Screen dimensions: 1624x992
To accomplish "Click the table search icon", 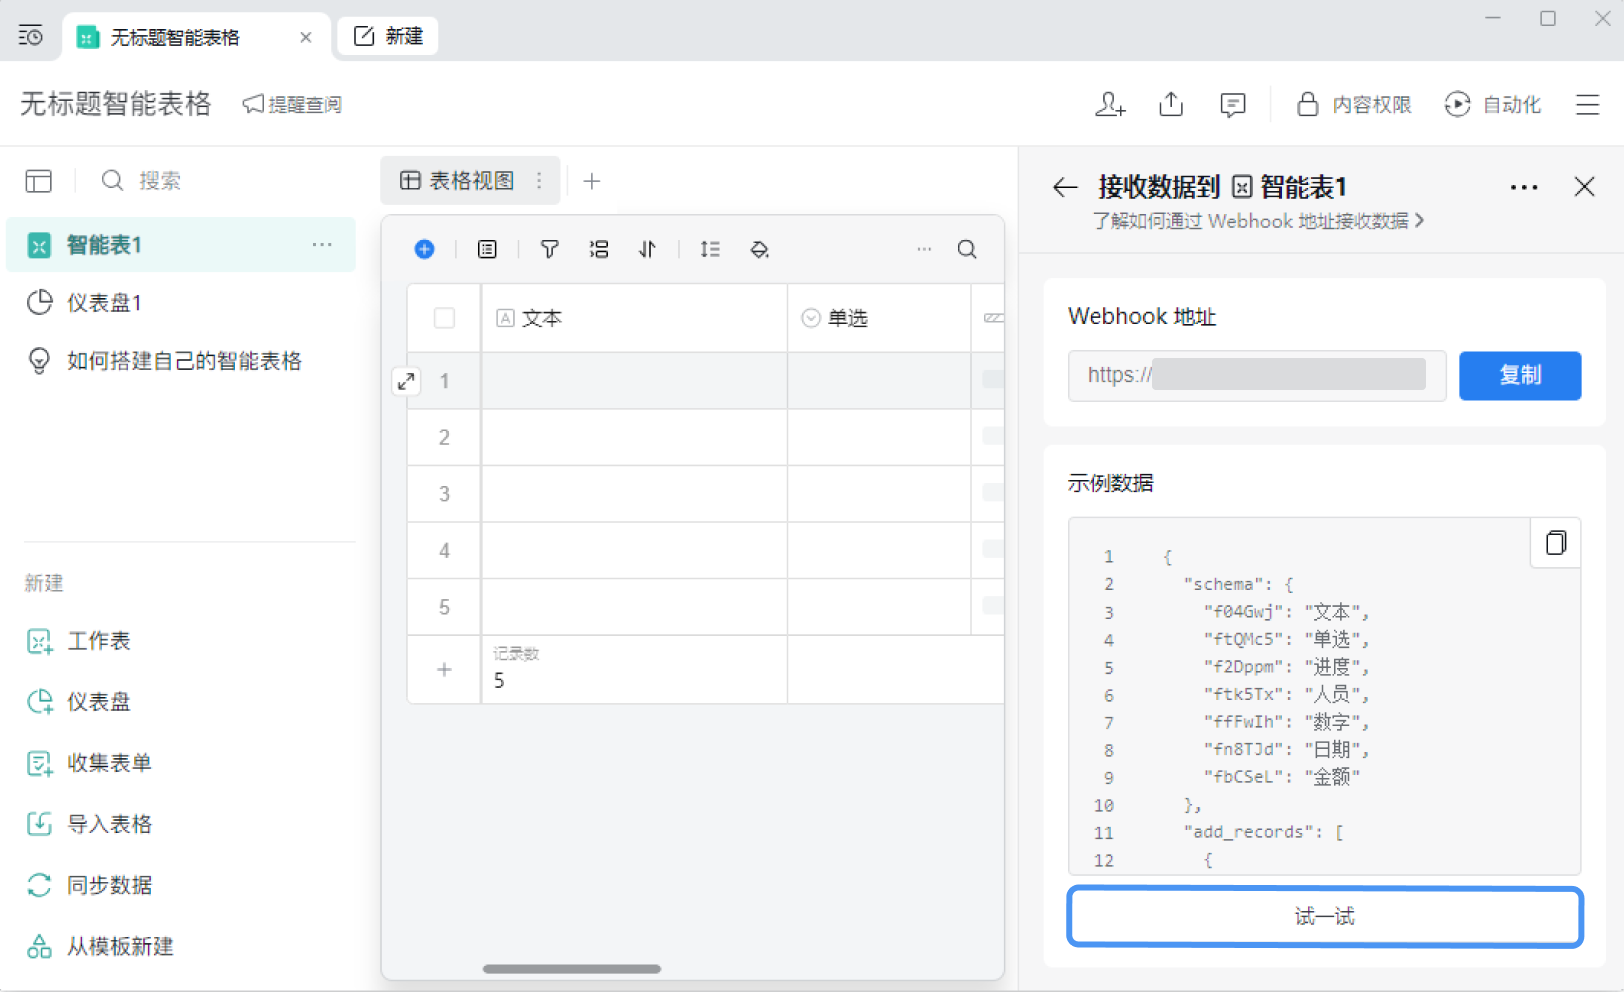I will pyautogui.click(x=967, y=249).
